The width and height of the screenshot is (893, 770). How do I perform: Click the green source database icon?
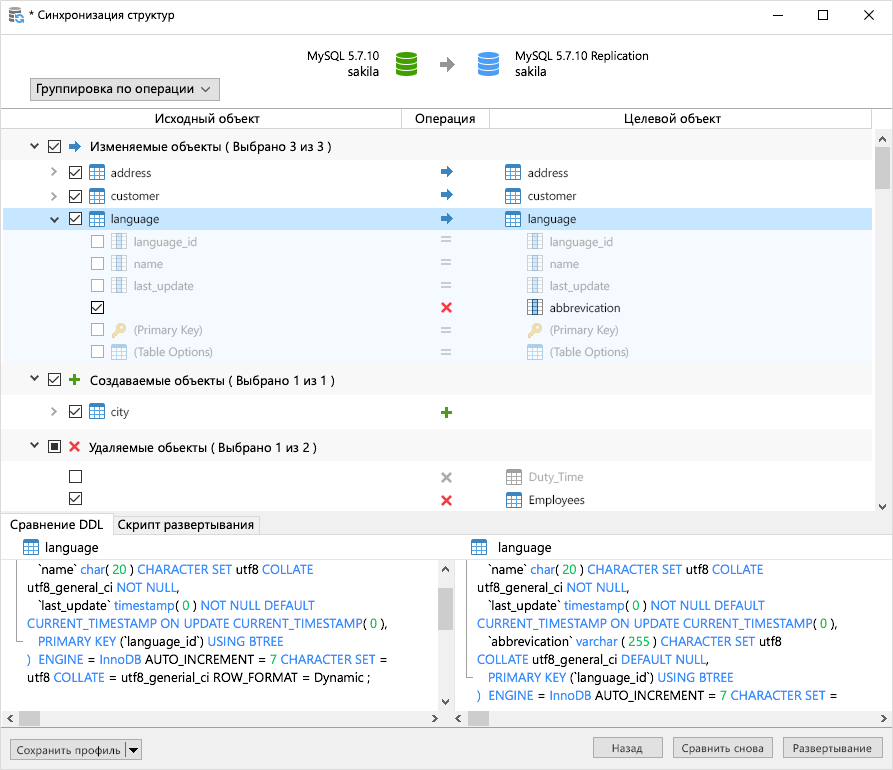coord(405,64)
